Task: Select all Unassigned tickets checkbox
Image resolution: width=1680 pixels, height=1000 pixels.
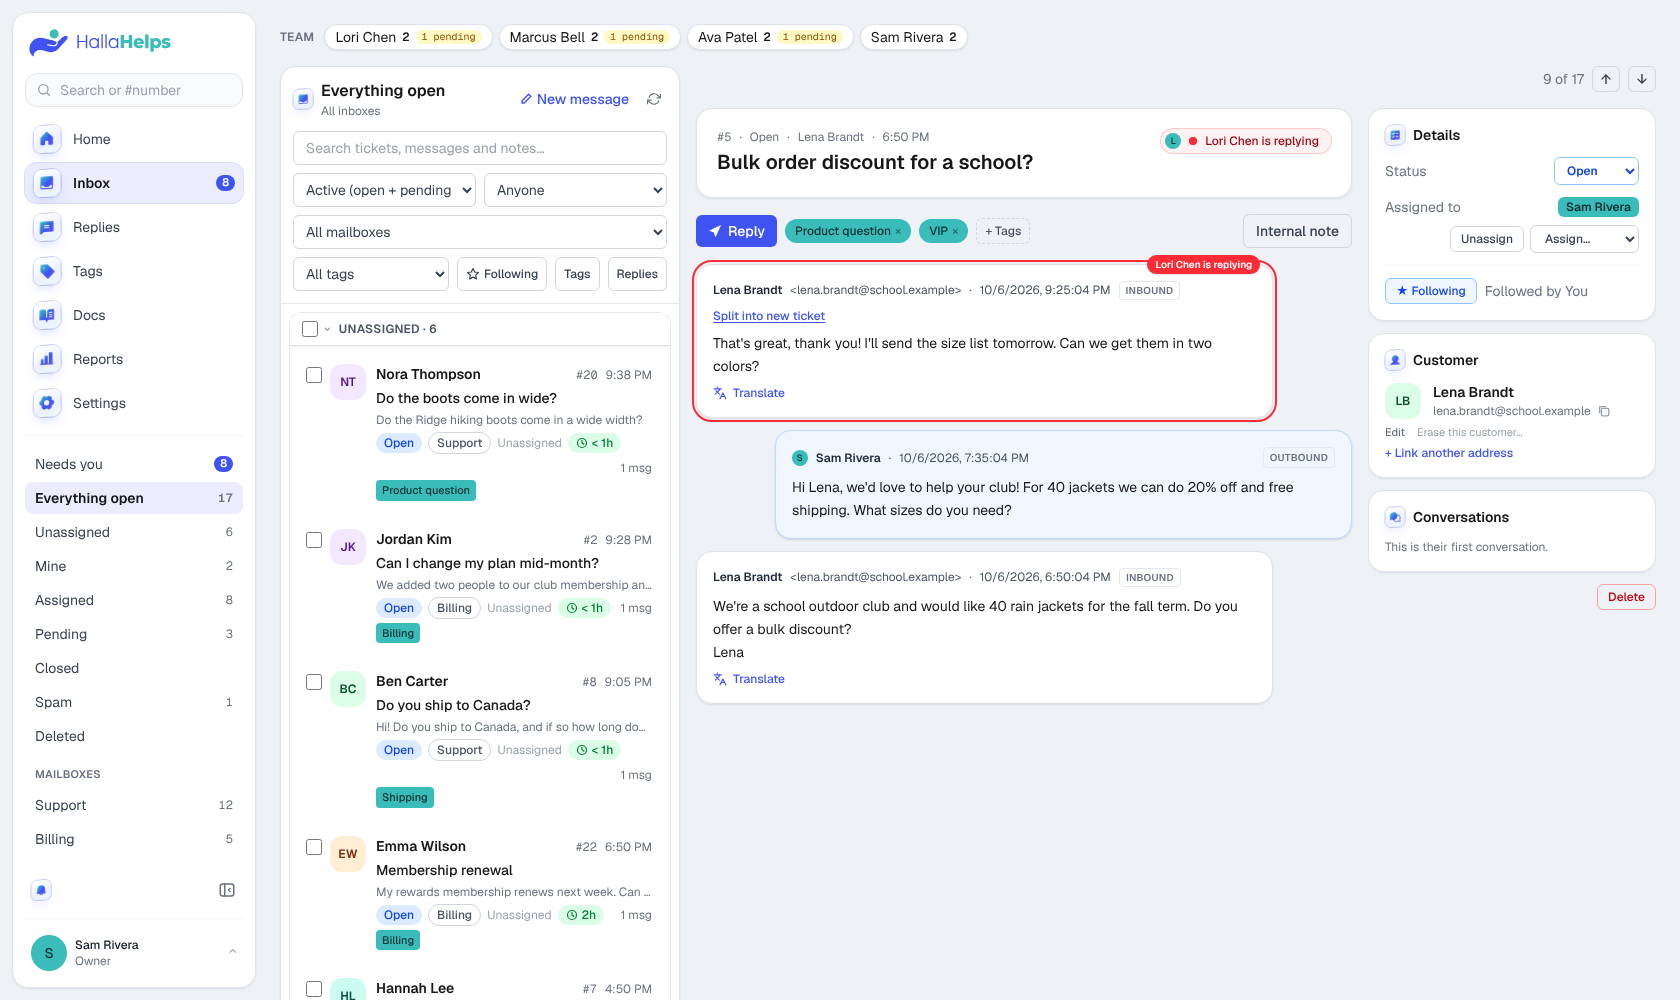Action: pos(310,329)
